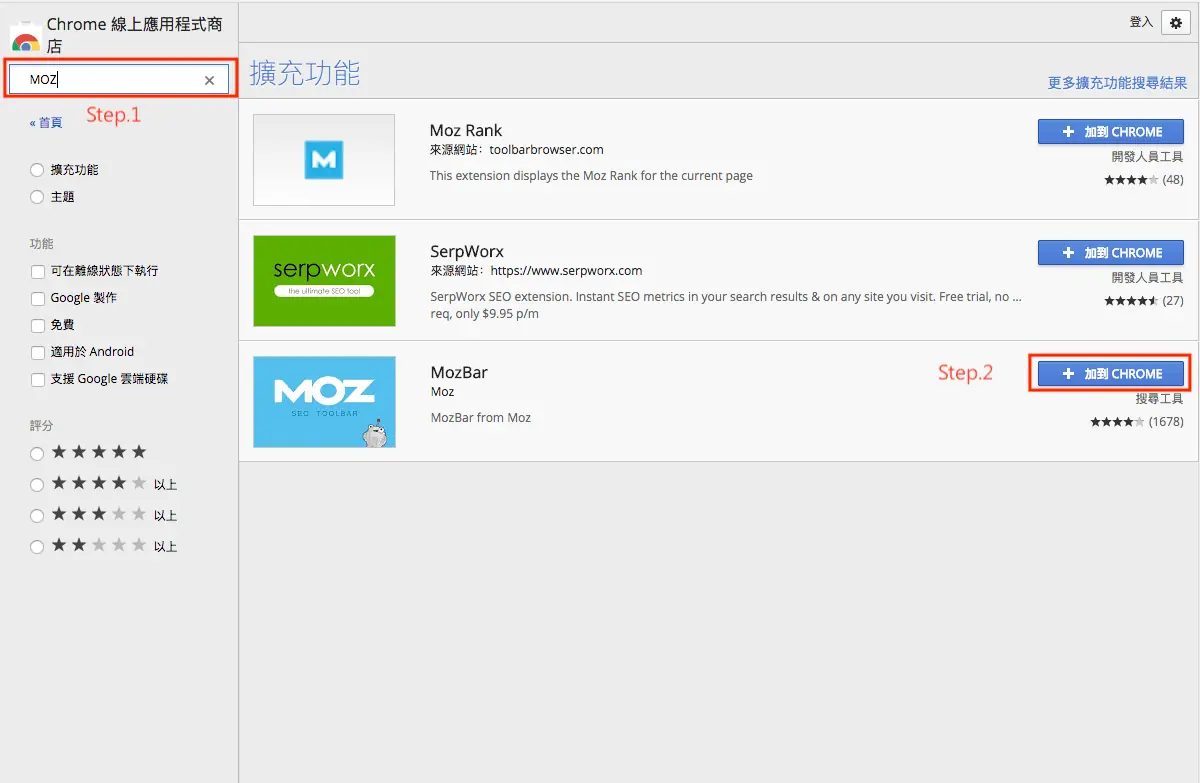Viewport: 1200px width, 783px height.
Task: Select the 擴充功能 radio button
Action: [37, 170]
